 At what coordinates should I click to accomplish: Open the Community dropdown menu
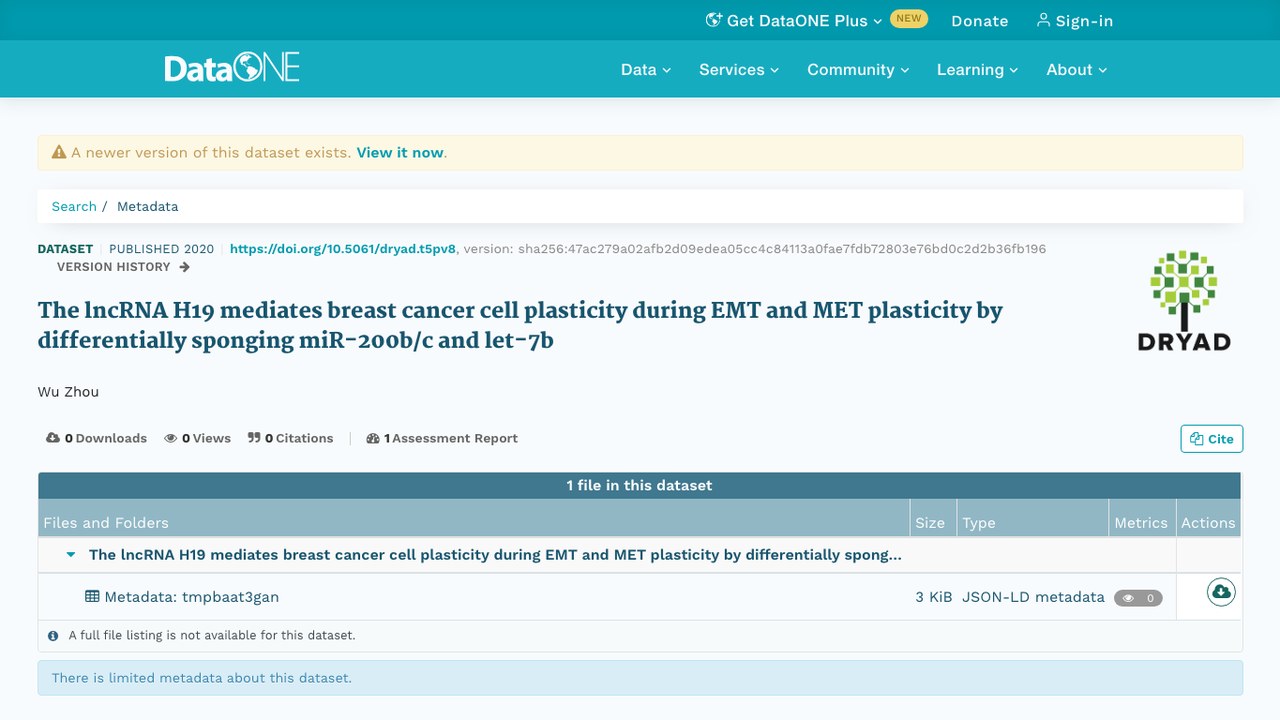pos(858,69)
